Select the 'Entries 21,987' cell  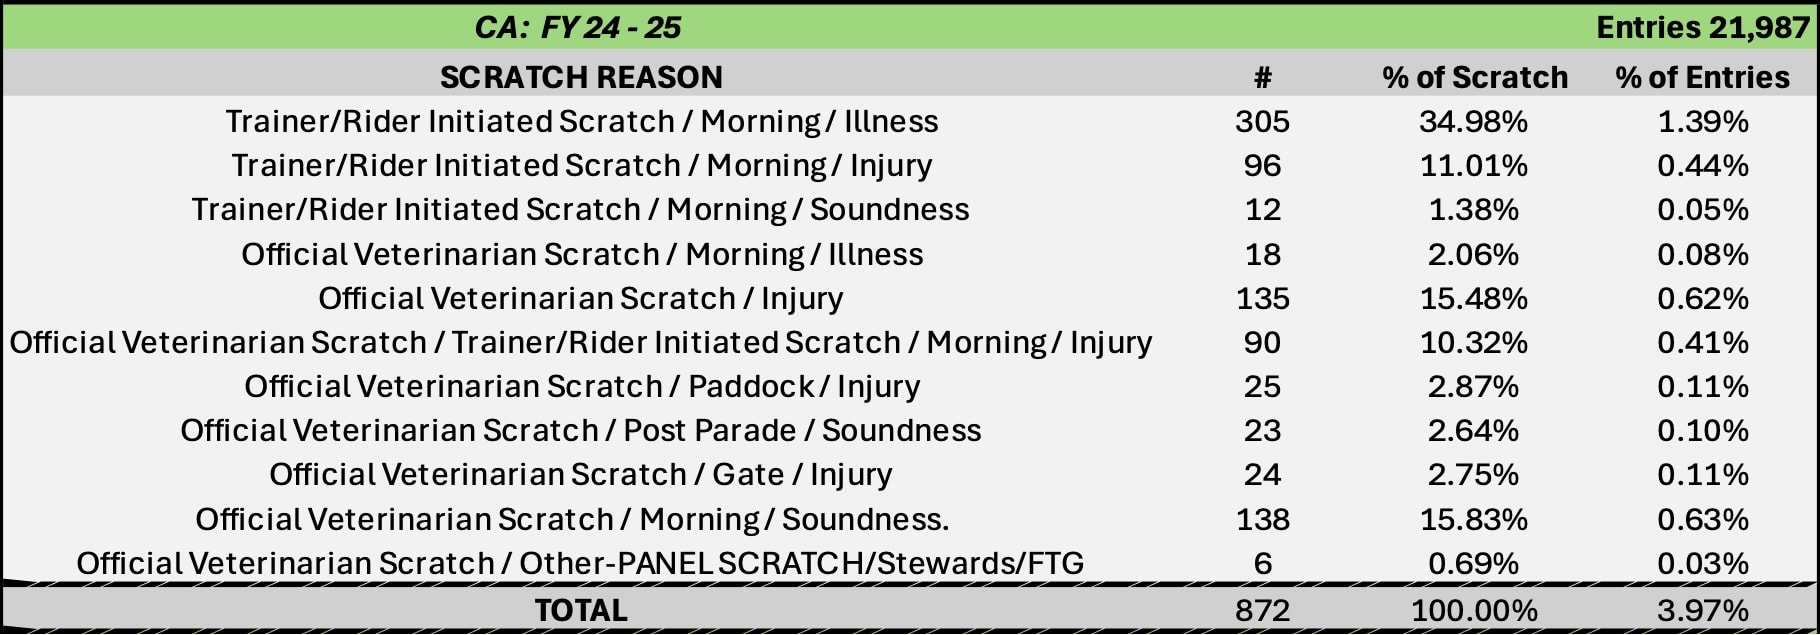(x=1702, y=27)
